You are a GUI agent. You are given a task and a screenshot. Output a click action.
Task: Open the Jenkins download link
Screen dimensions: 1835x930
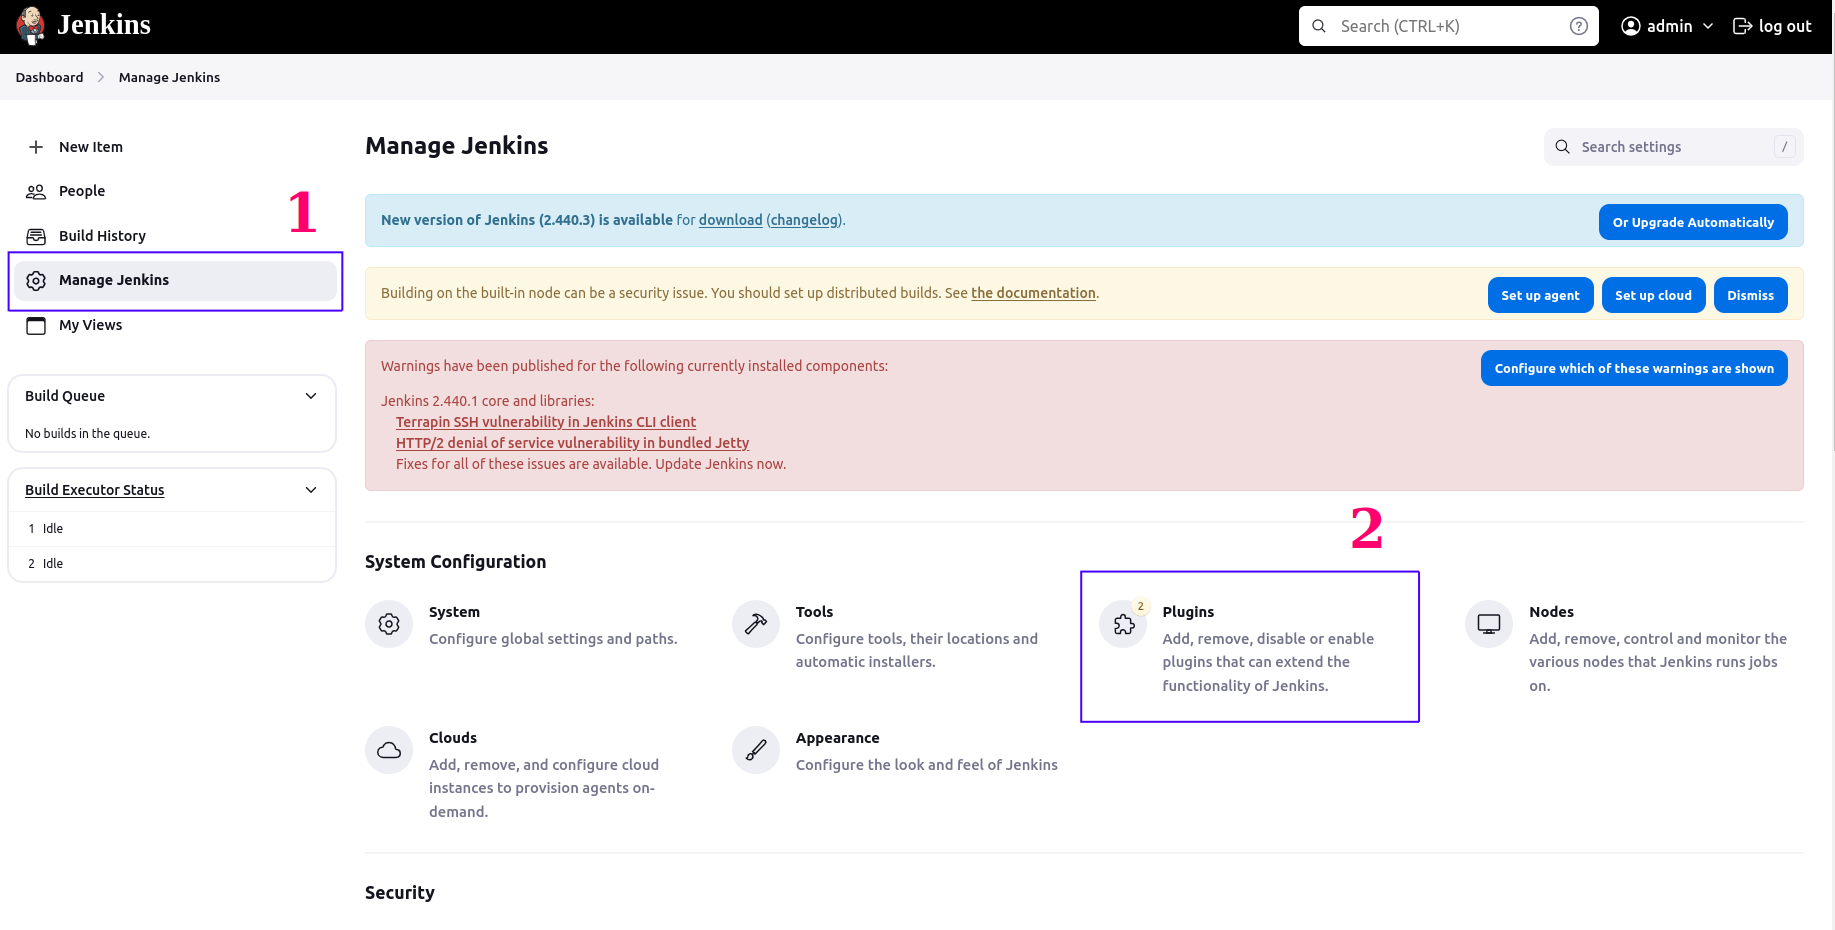coord(730,220)
